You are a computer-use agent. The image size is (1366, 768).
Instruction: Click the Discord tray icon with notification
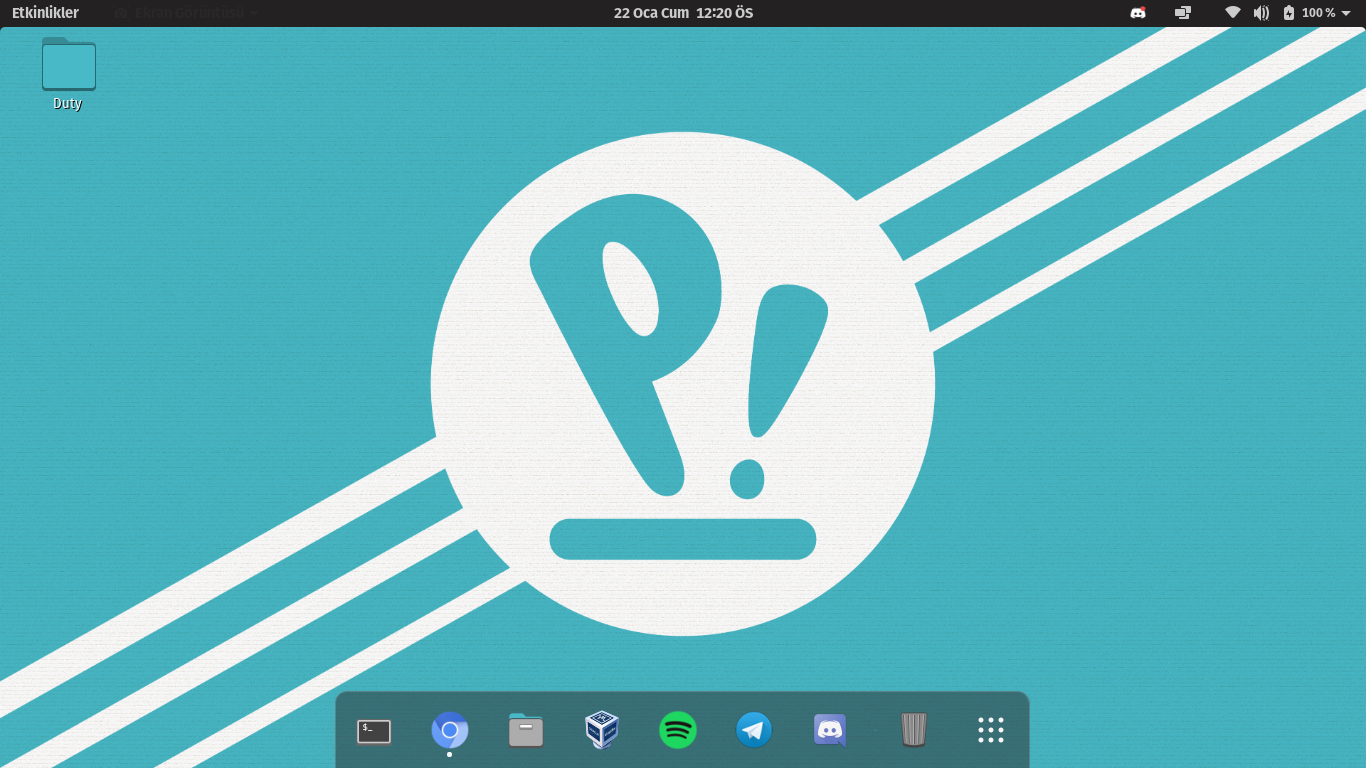pyautogui.click(x=1138, y=13)
